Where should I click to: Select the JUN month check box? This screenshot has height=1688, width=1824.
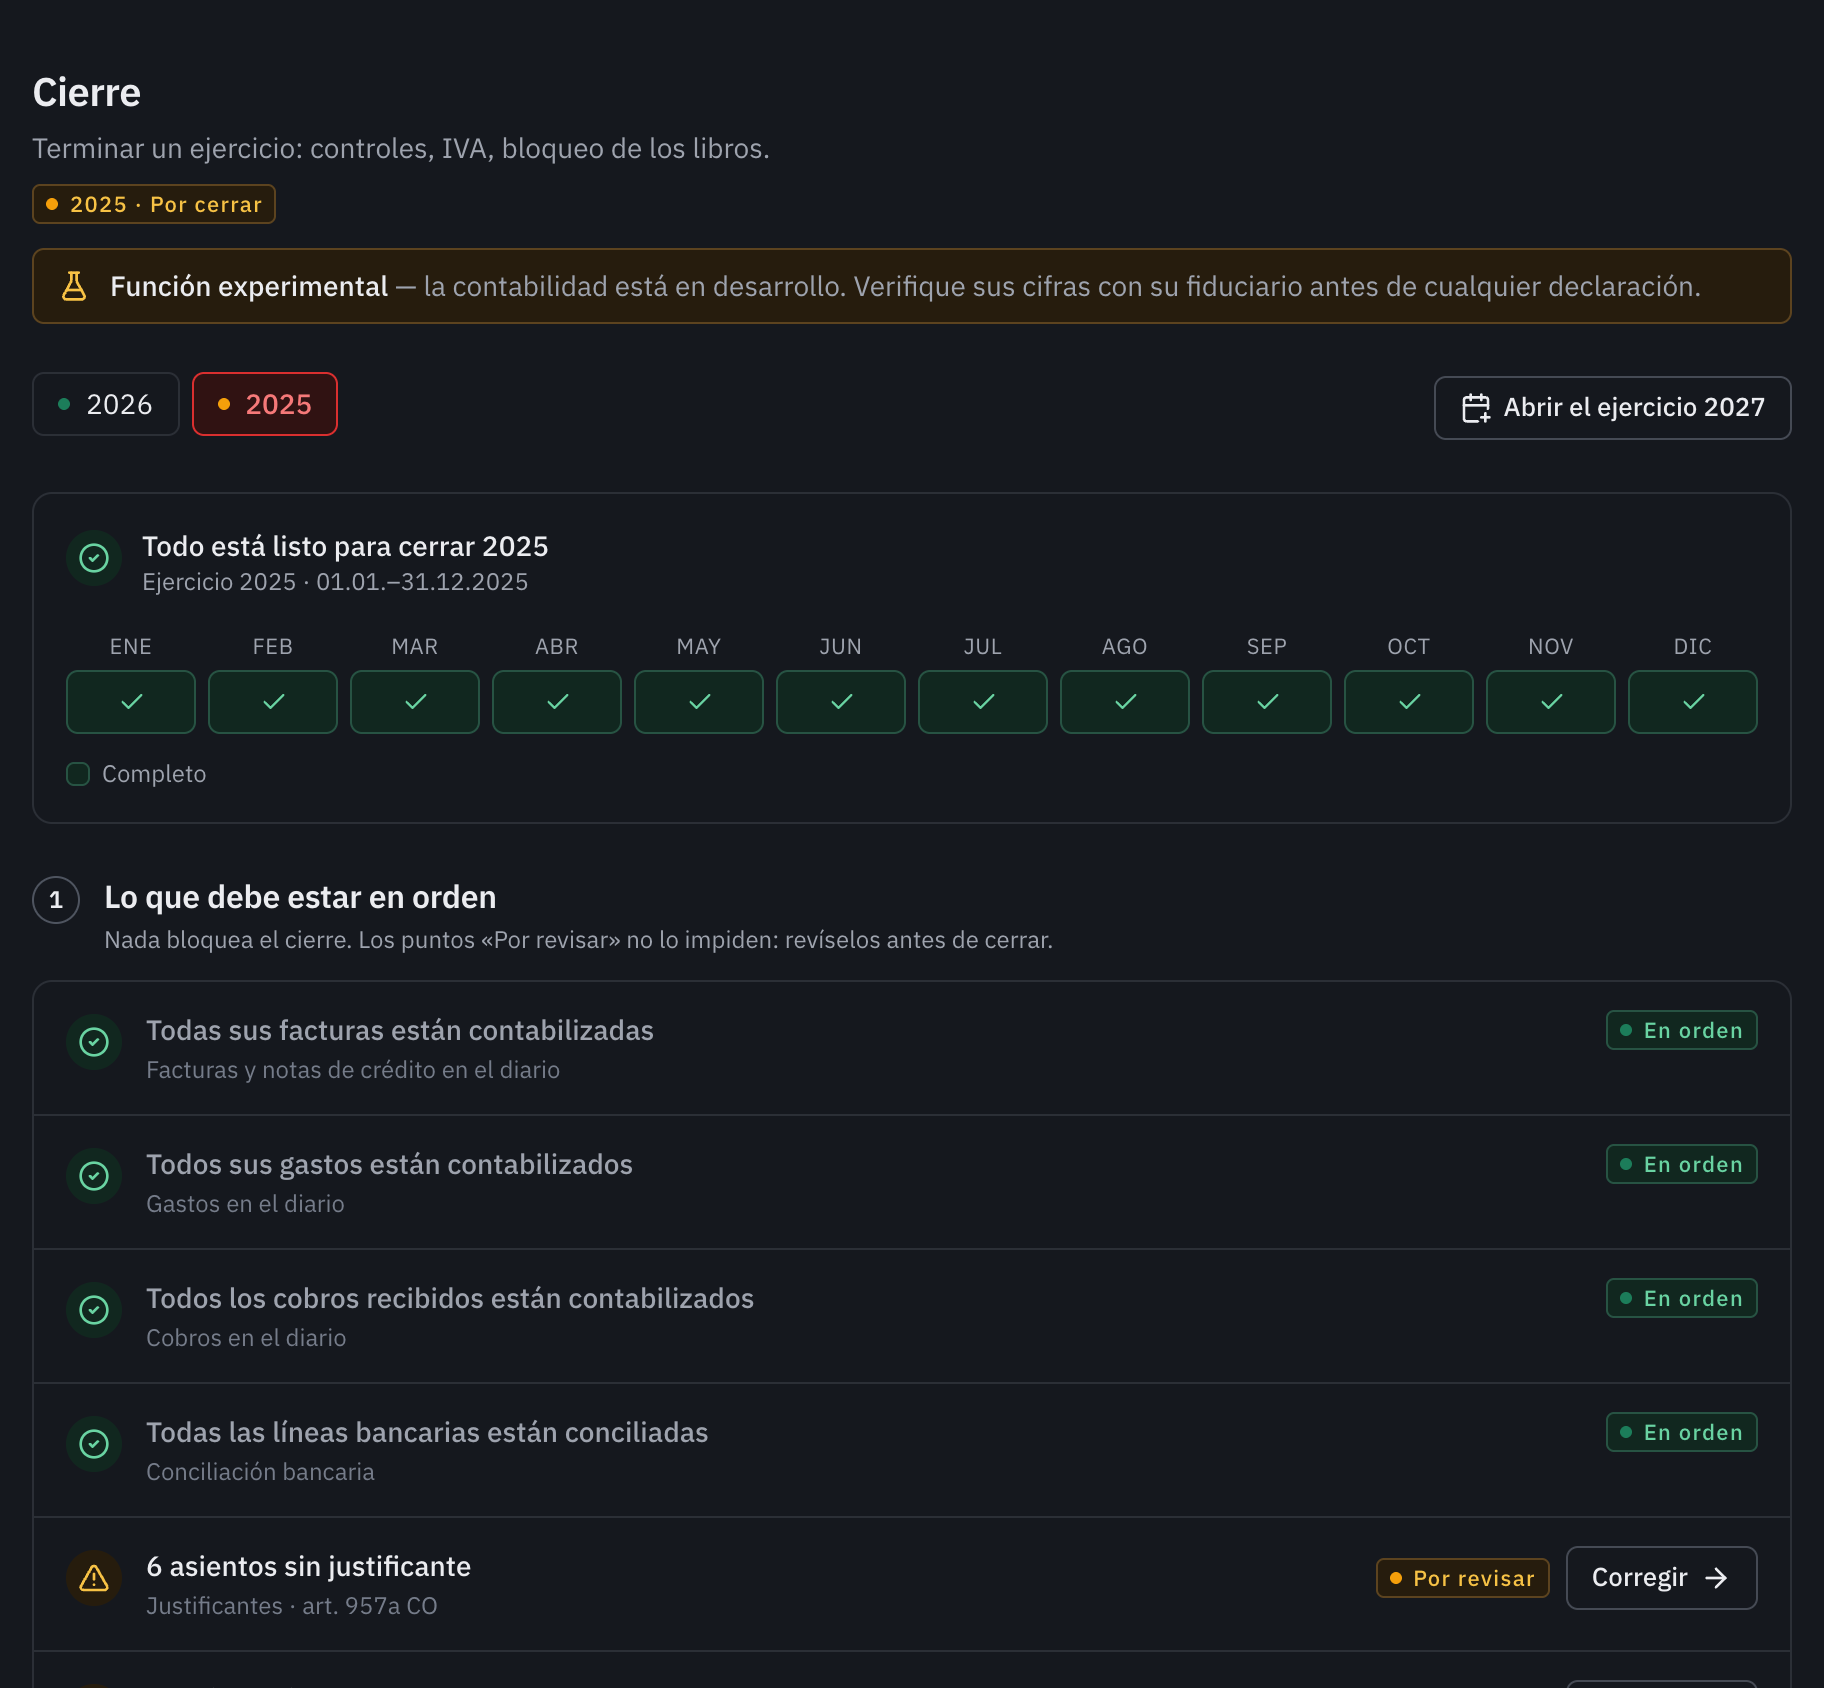[x=841, y=702]
